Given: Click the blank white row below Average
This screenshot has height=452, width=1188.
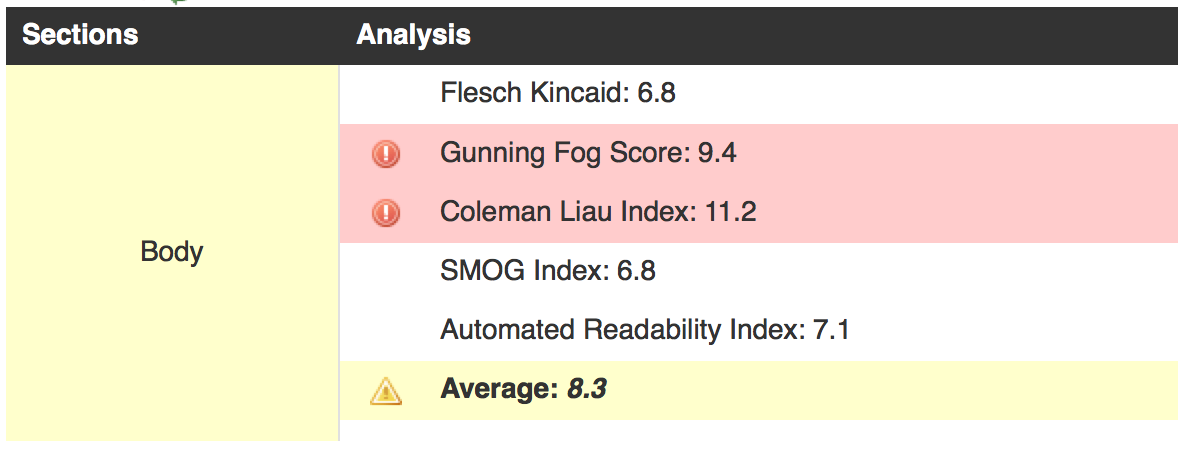Looking at the screenshot, I should point(758,431).
